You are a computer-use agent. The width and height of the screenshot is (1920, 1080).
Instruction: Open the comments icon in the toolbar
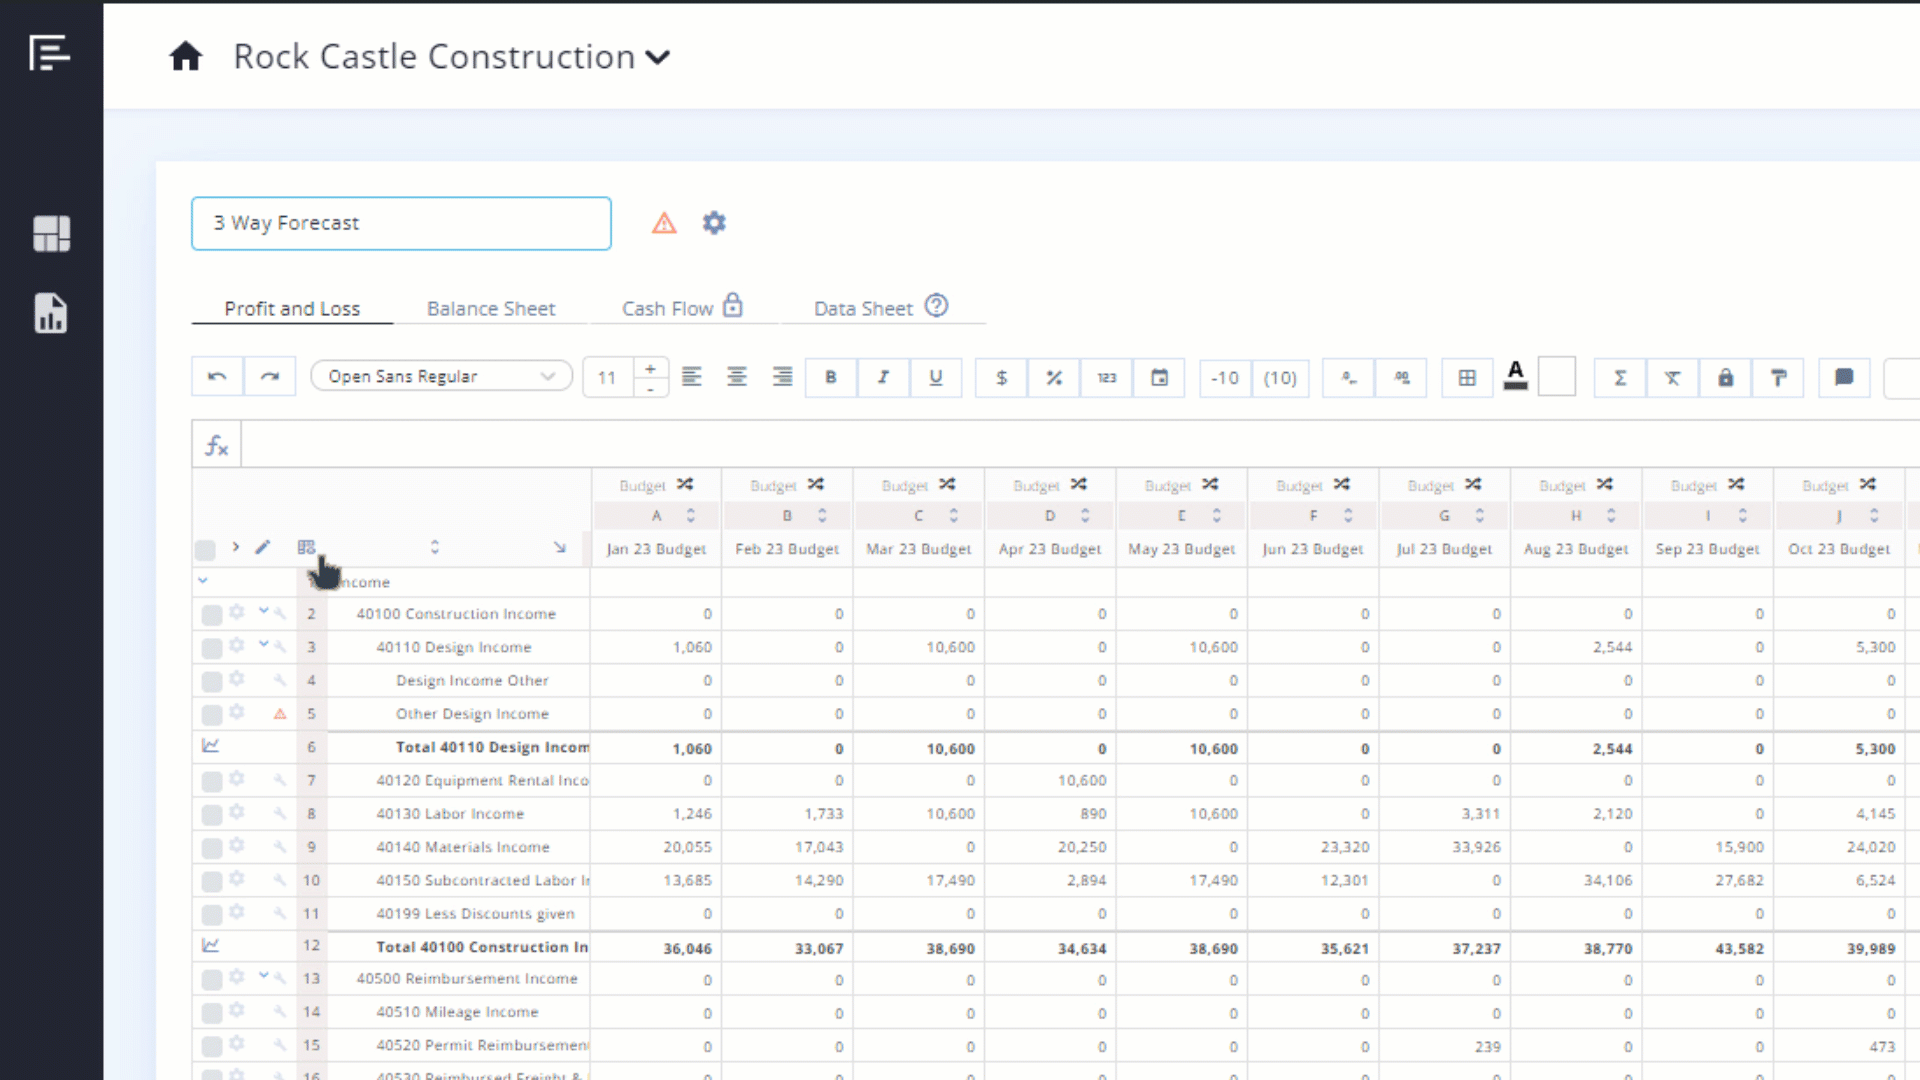click(x=1844, y=378)
